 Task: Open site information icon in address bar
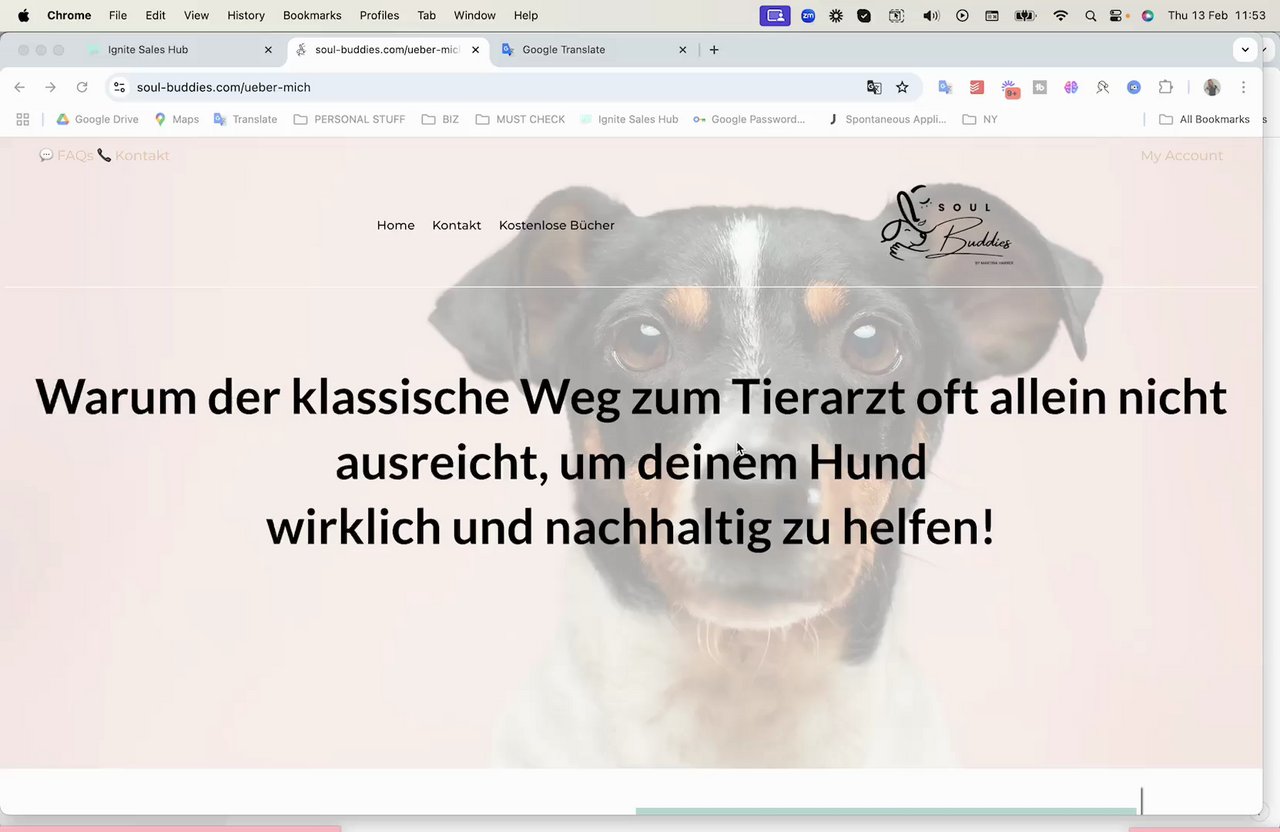[120, 87]
